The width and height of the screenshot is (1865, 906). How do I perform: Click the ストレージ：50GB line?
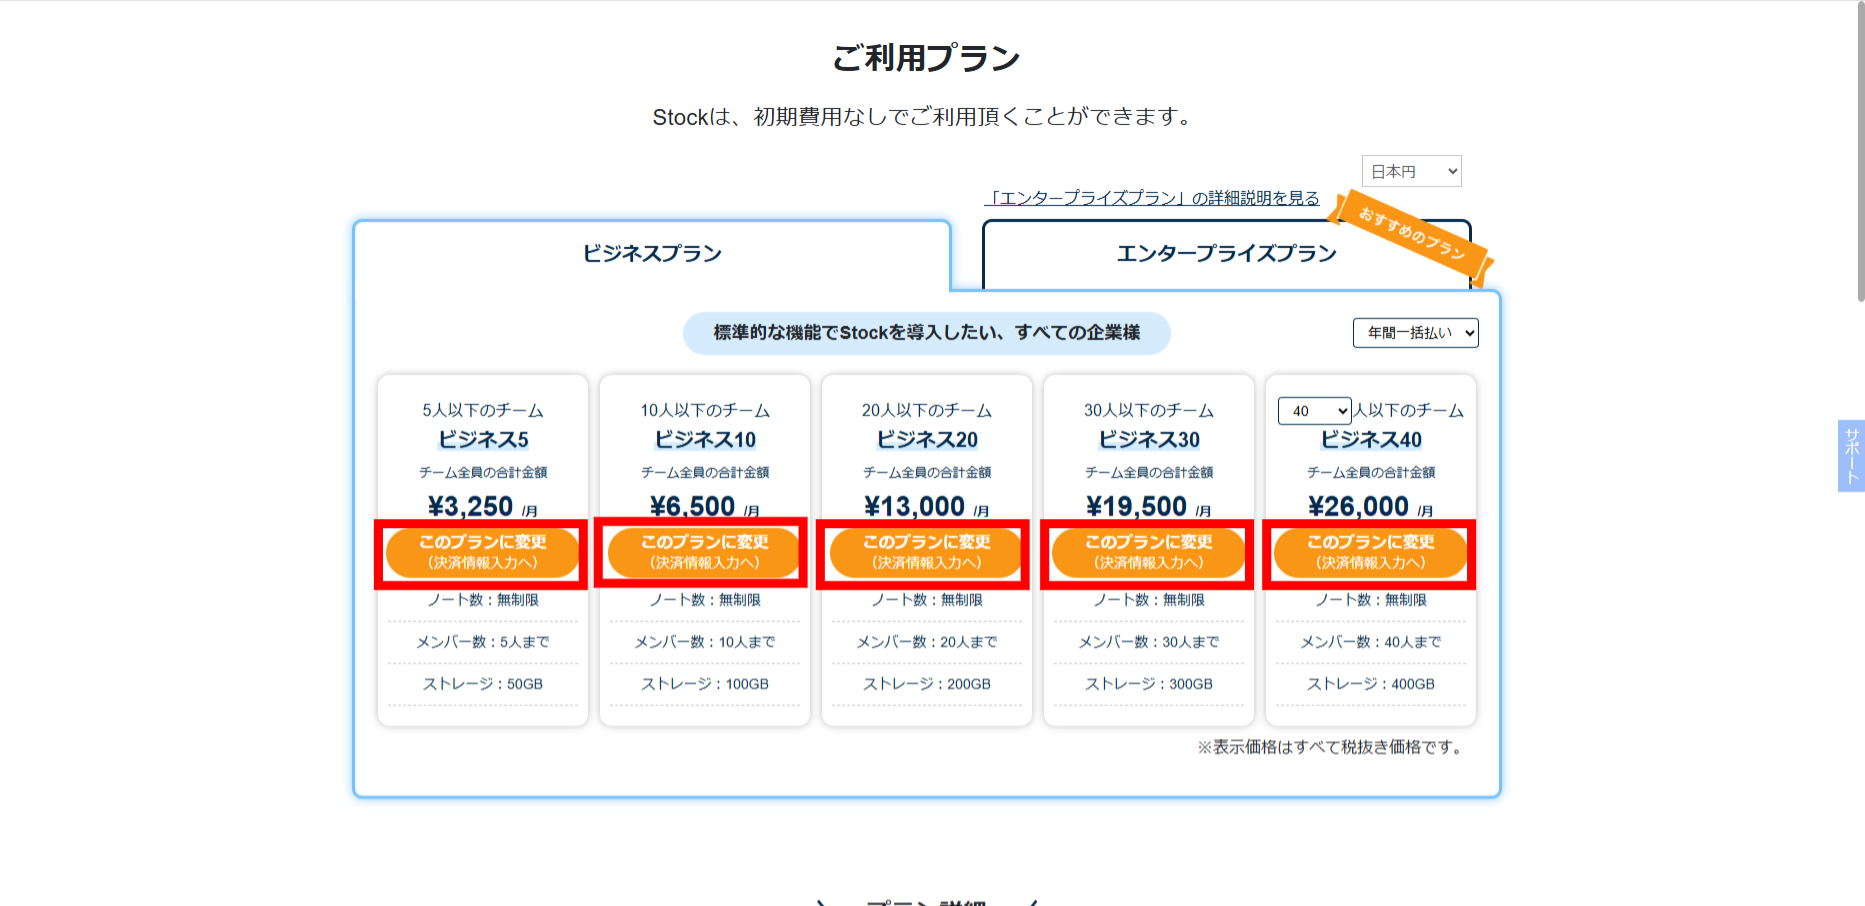(x=483, y=684)
